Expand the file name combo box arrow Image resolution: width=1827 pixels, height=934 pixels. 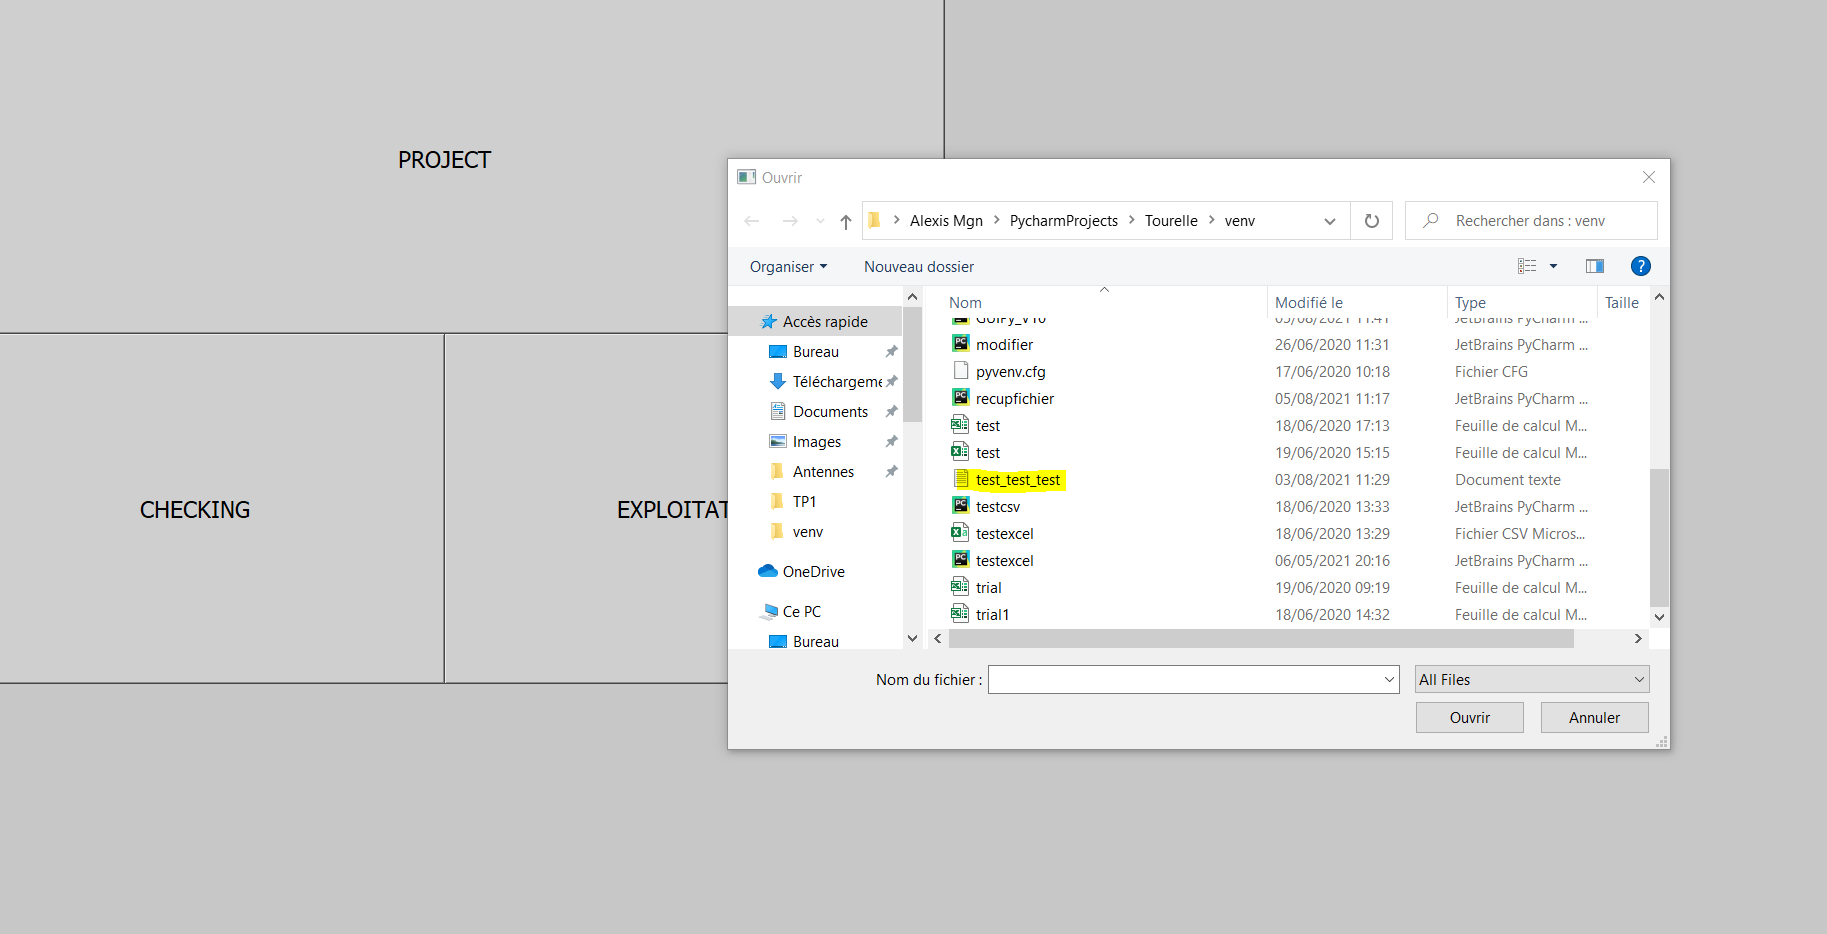pyautogui.click(x=1389, y=680)
